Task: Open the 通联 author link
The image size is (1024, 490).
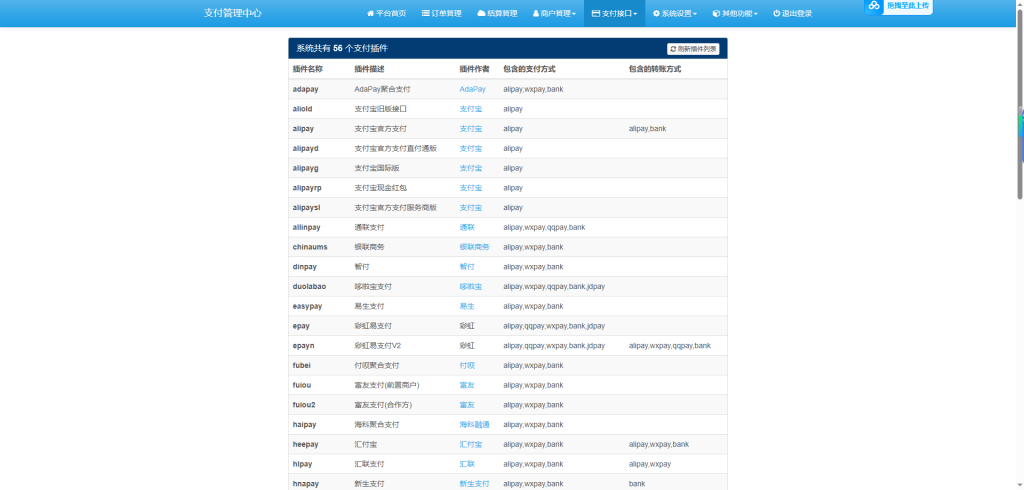Action: pos(467,227)
